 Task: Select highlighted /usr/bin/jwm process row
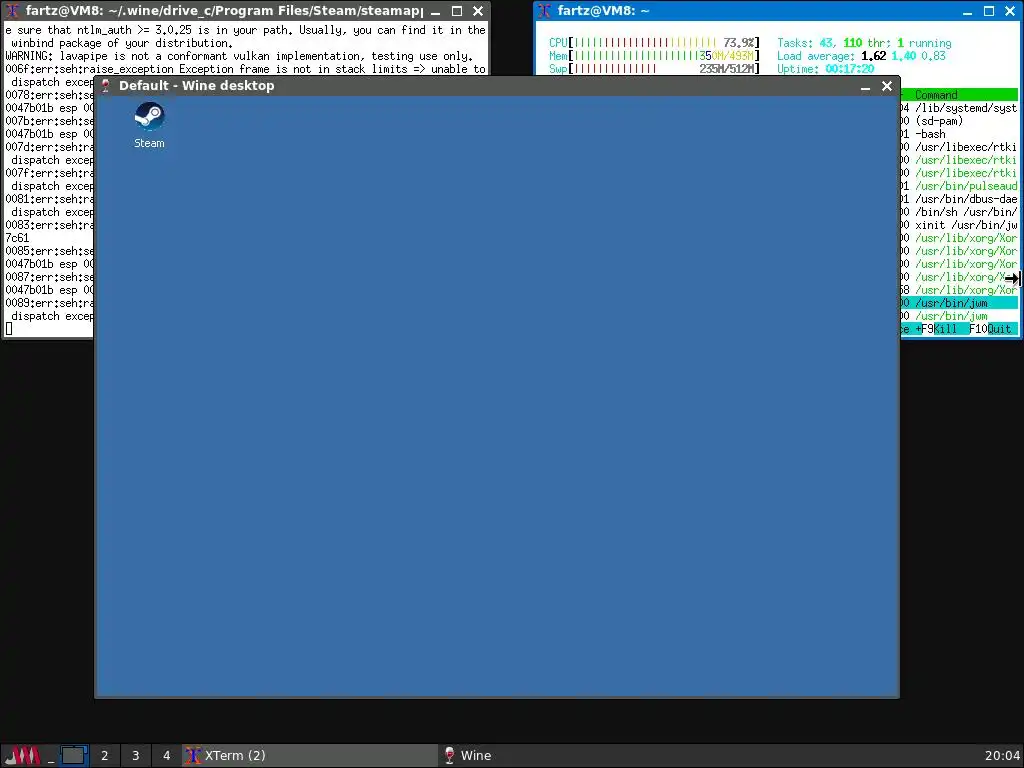tap(959, 303)
